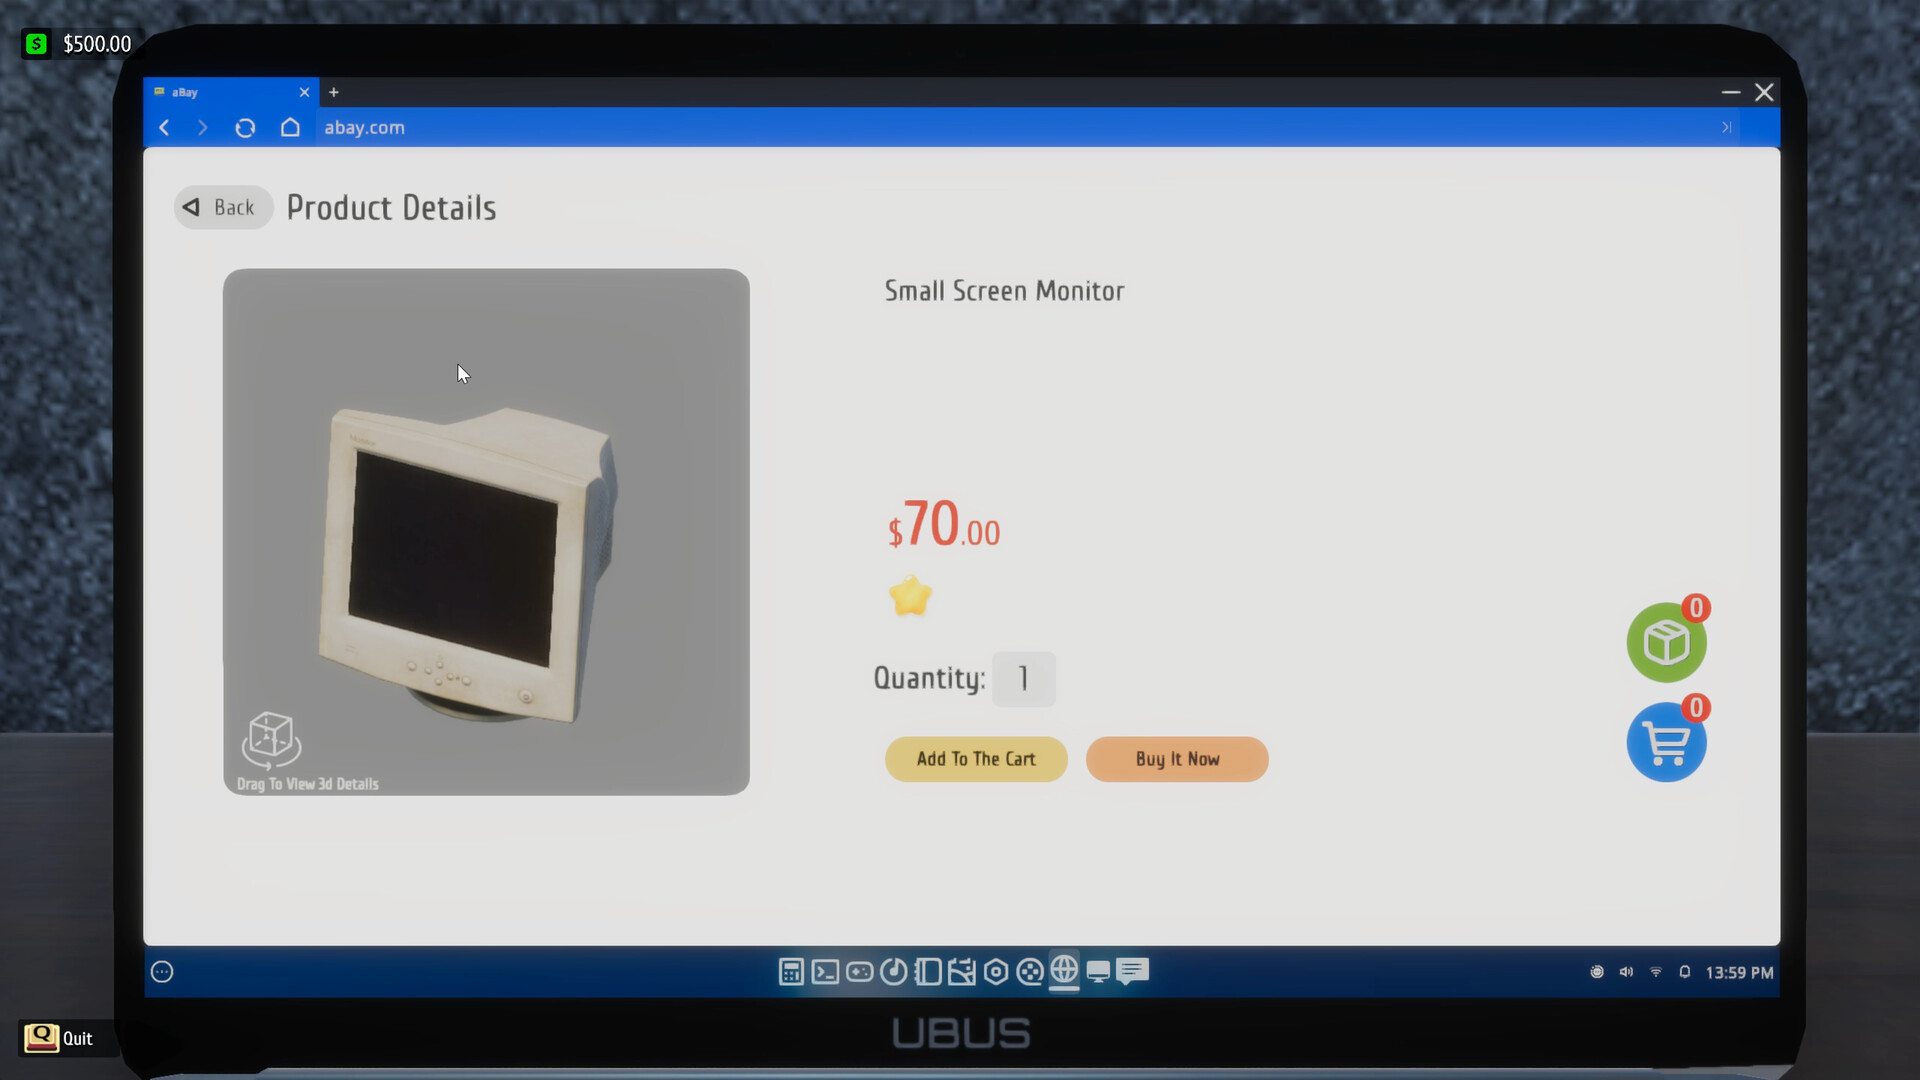The image size is (1920, 1080).
Task: Click the Buy It Now button
Action: (x=1176, y=758)
